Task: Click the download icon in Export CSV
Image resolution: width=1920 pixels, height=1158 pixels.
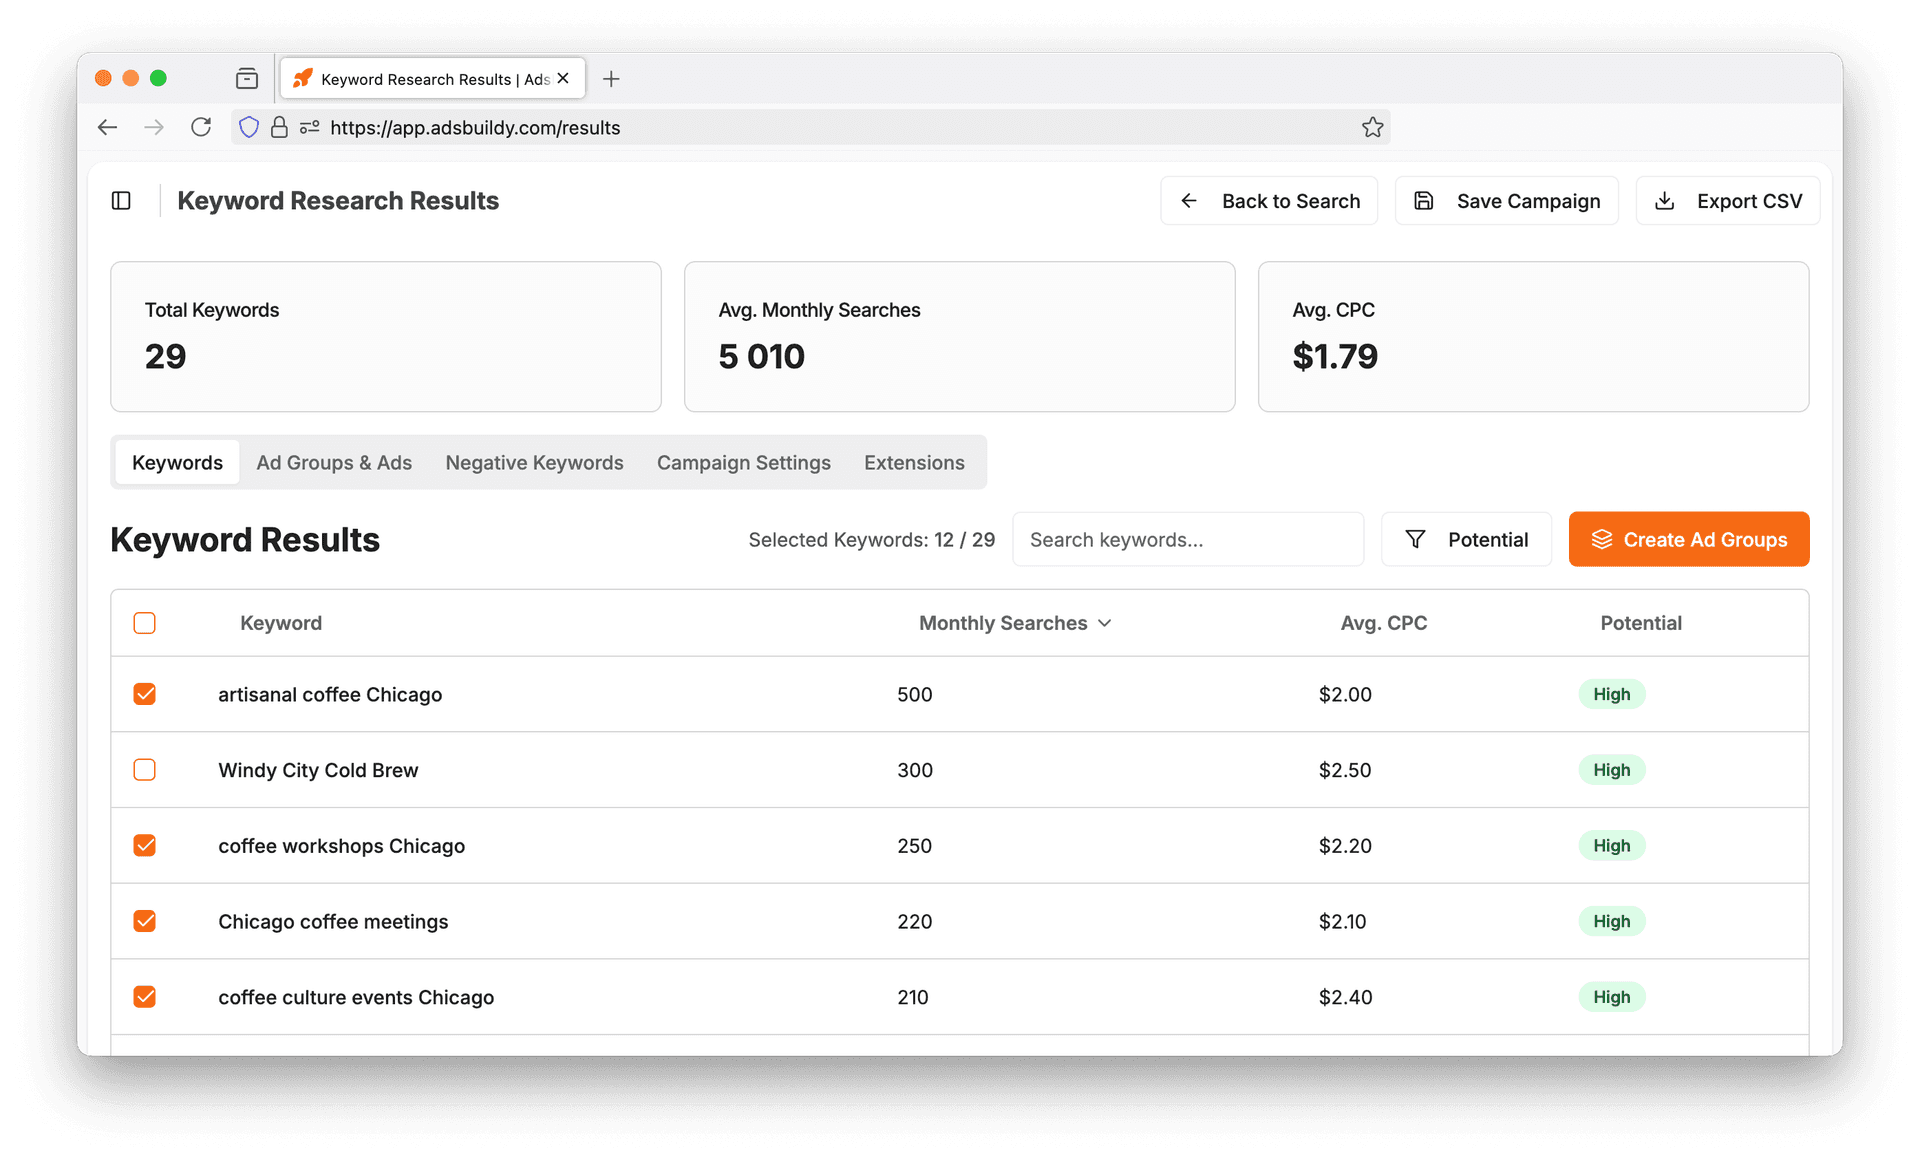Action: tap(1665, 201)
